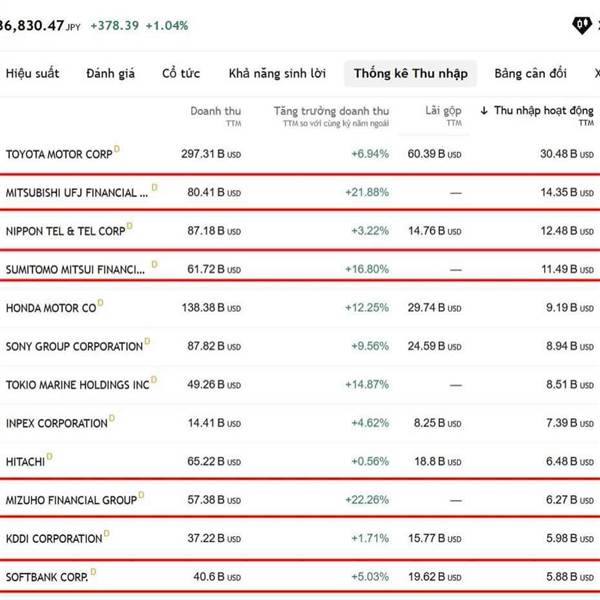Click Nippon Tel gross profit 14.76 B USD
The width and height of the screenshot is (600, 600).
coord(435,231)
